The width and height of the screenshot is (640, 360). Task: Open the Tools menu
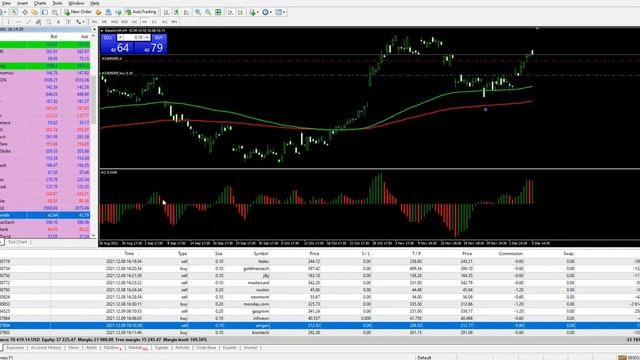click(58, 3)
